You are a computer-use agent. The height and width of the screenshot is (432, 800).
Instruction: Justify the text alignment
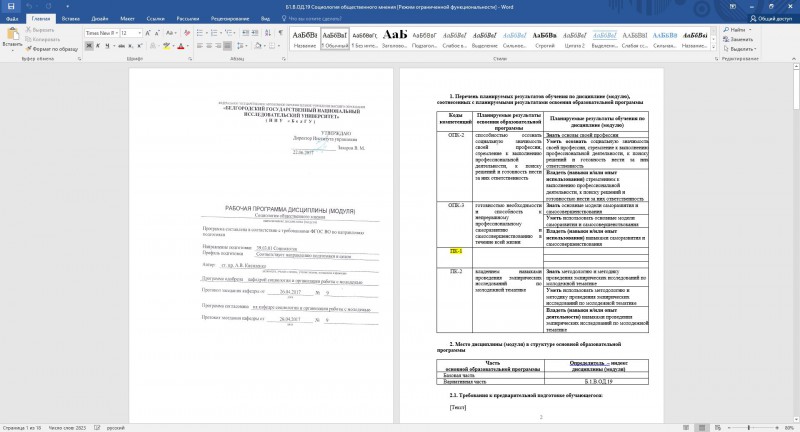[228, 46]
